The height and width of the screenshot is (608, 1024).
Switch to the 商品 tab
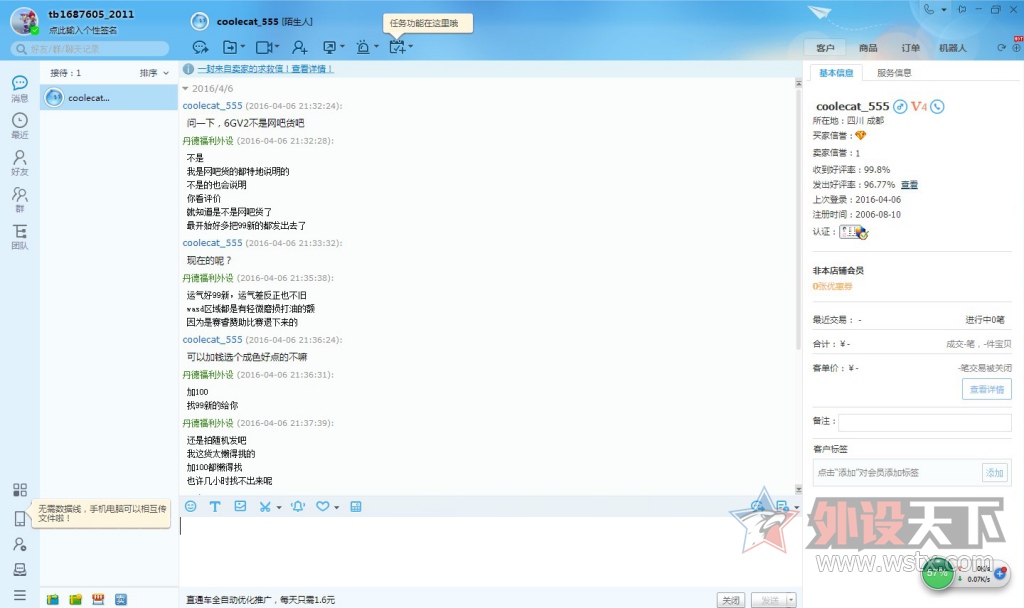pos(868,48)
